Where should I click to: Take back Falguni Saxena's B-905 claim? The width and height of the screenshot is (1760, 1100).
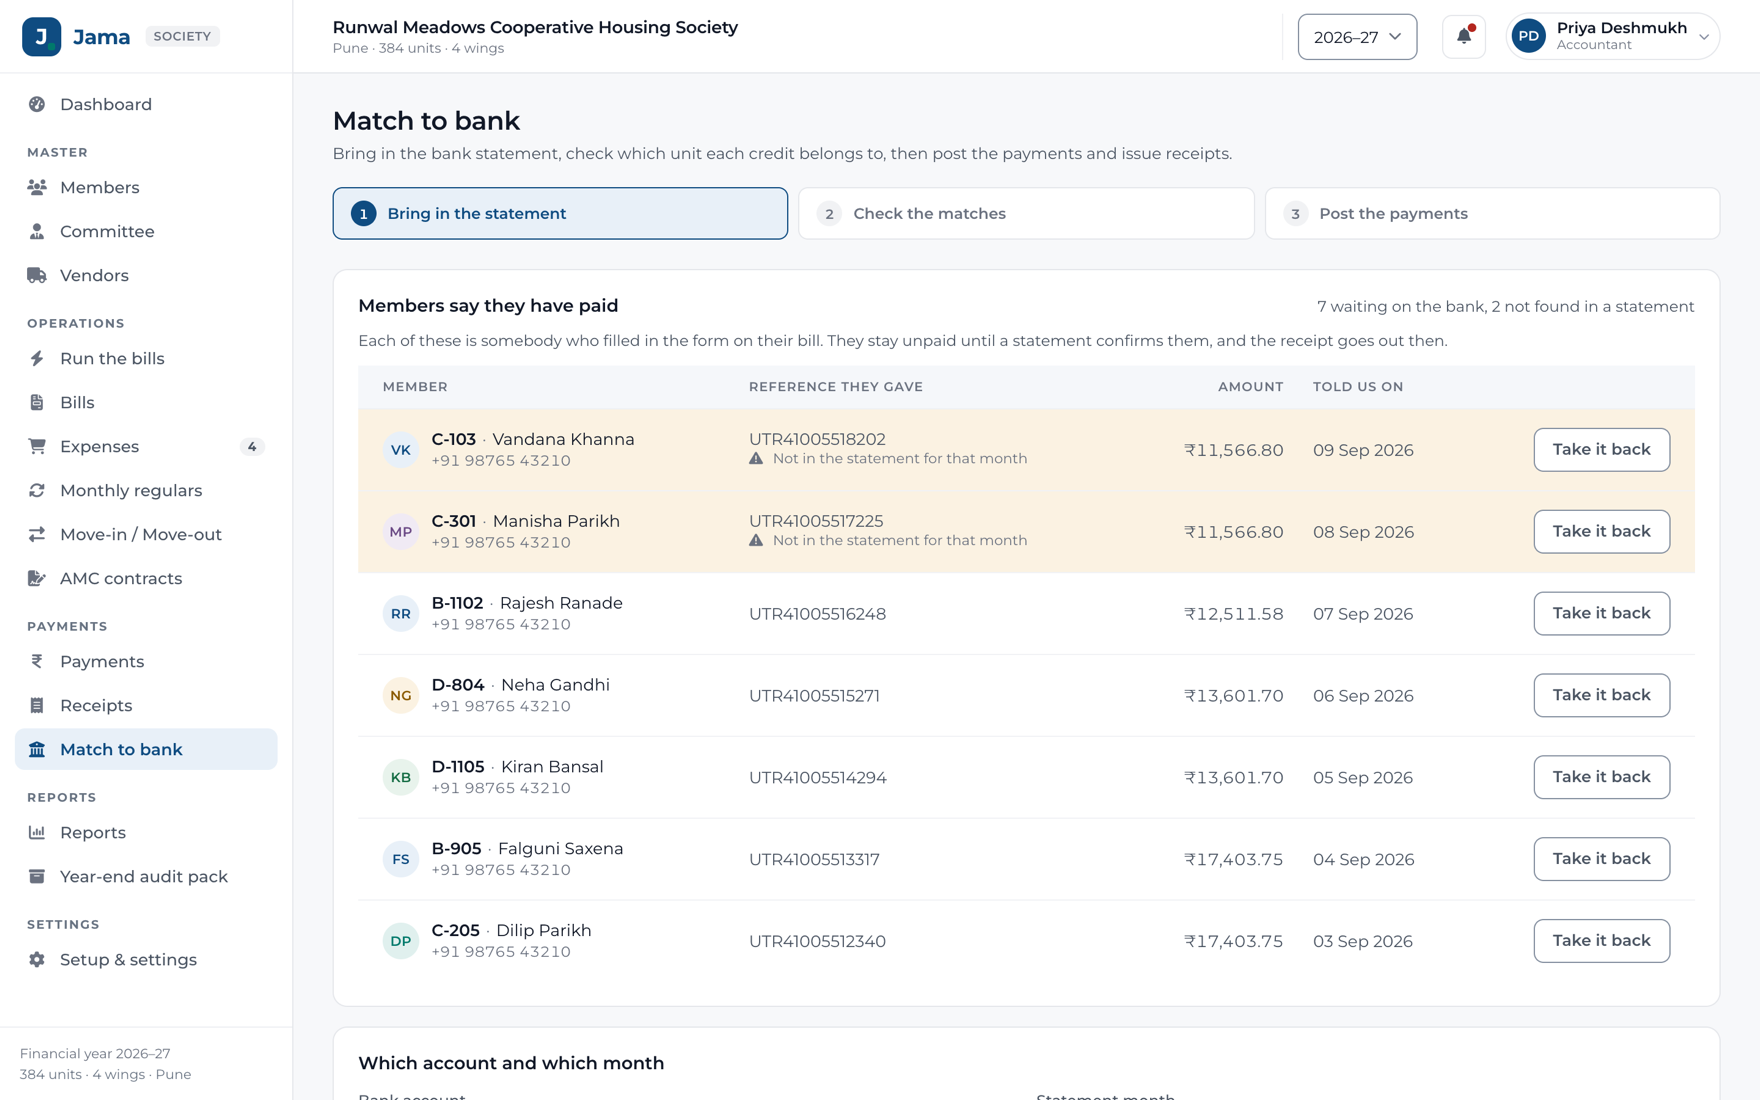[x=1601, y=859]
